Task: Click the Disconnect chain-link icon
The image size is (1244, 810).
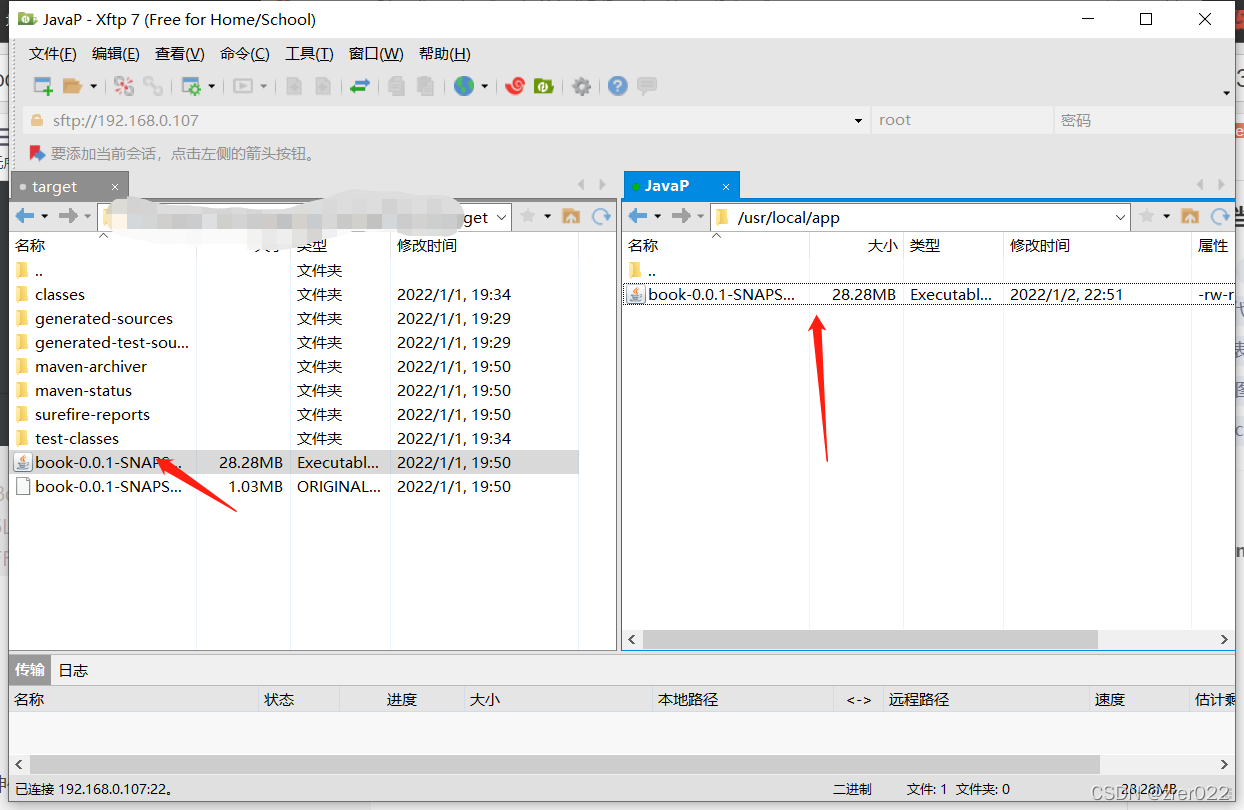Action: point(152,86)
